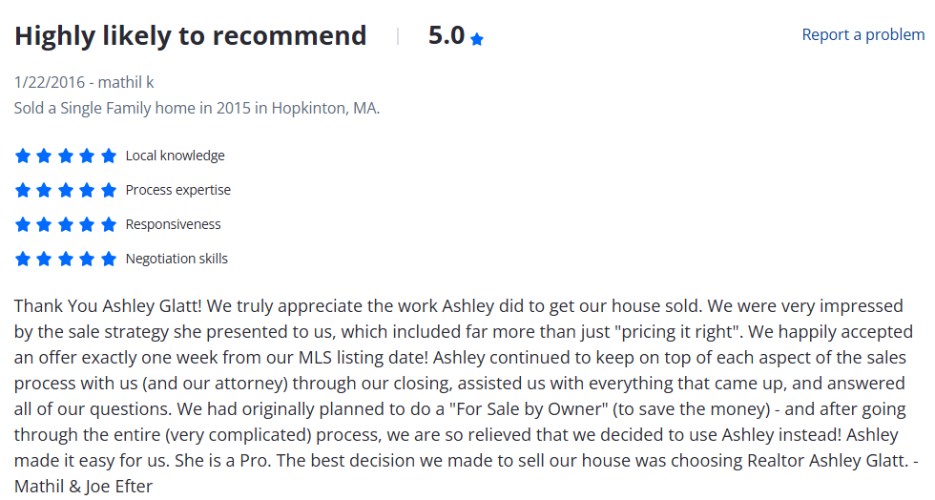Select the Process expertise label
Viewport: 935px width, 500px height.
point(178,190)
